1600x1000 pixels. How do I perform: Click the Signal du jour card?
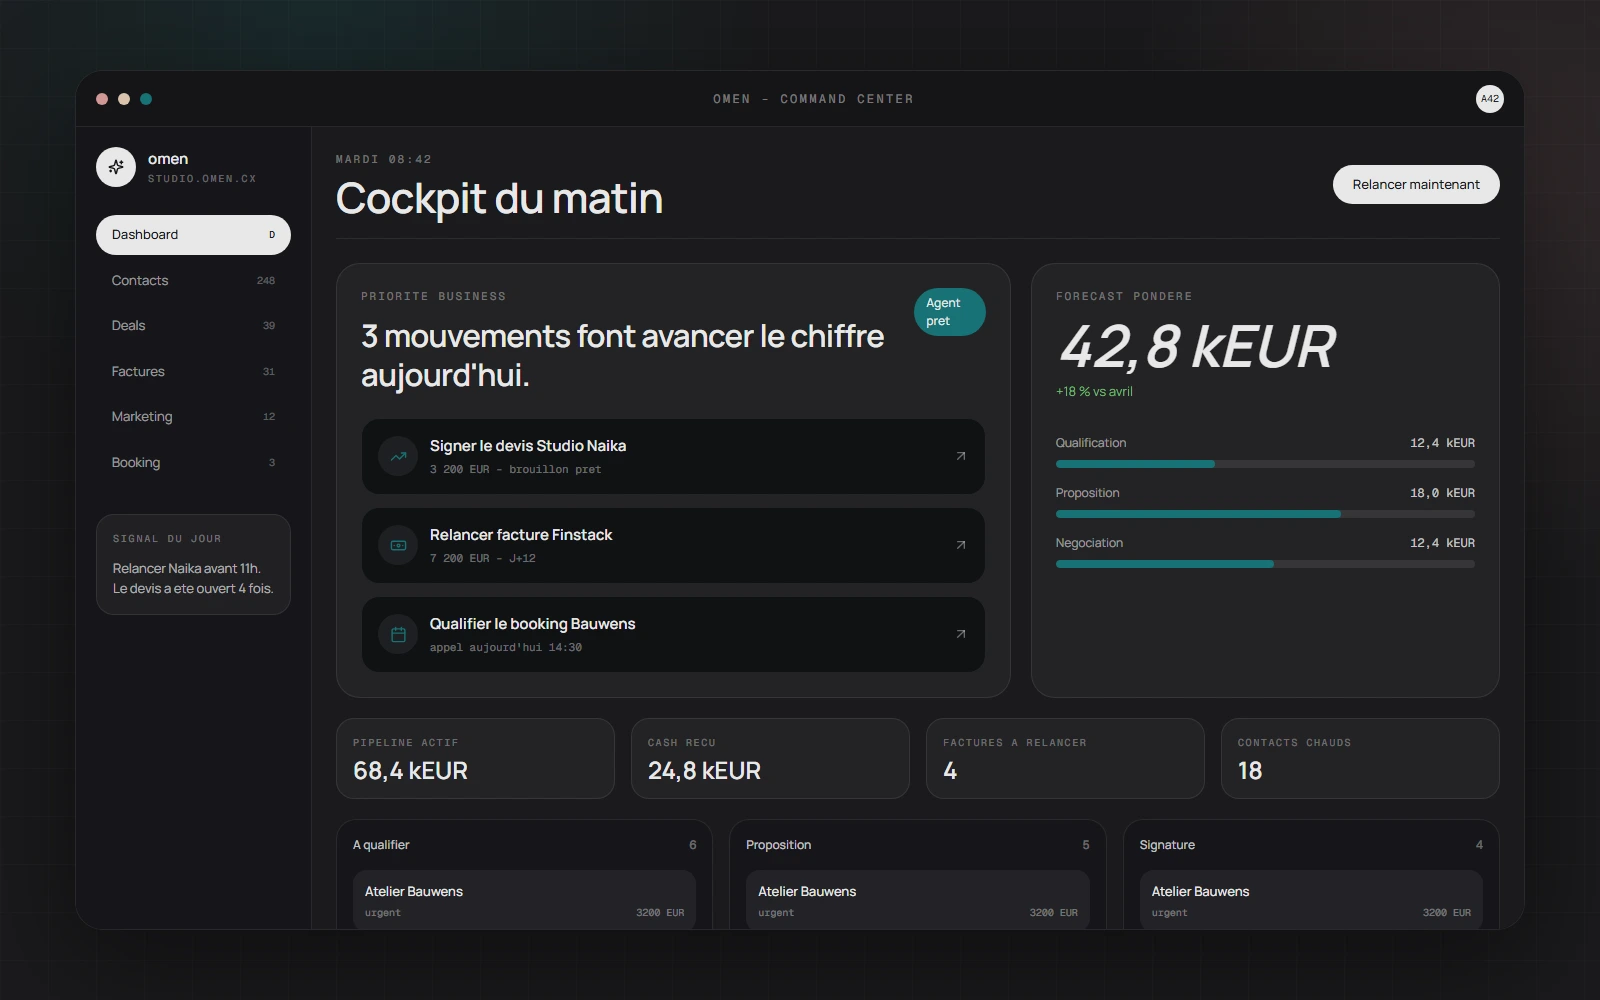193,564
